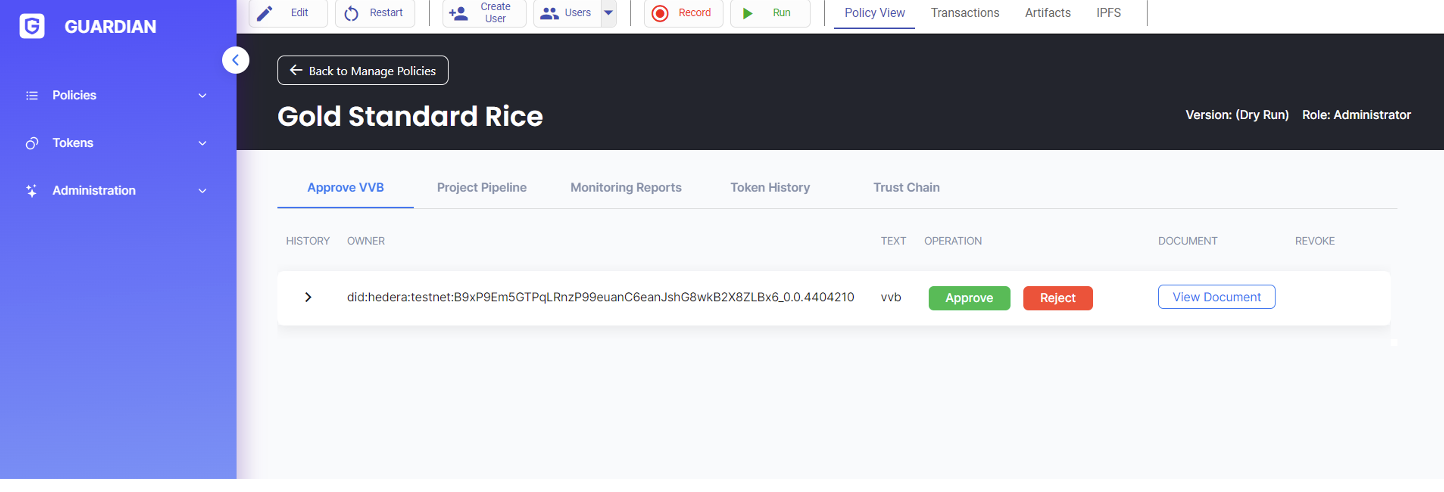Select the Monitoring Reports tab

click(x=625, y=187)
